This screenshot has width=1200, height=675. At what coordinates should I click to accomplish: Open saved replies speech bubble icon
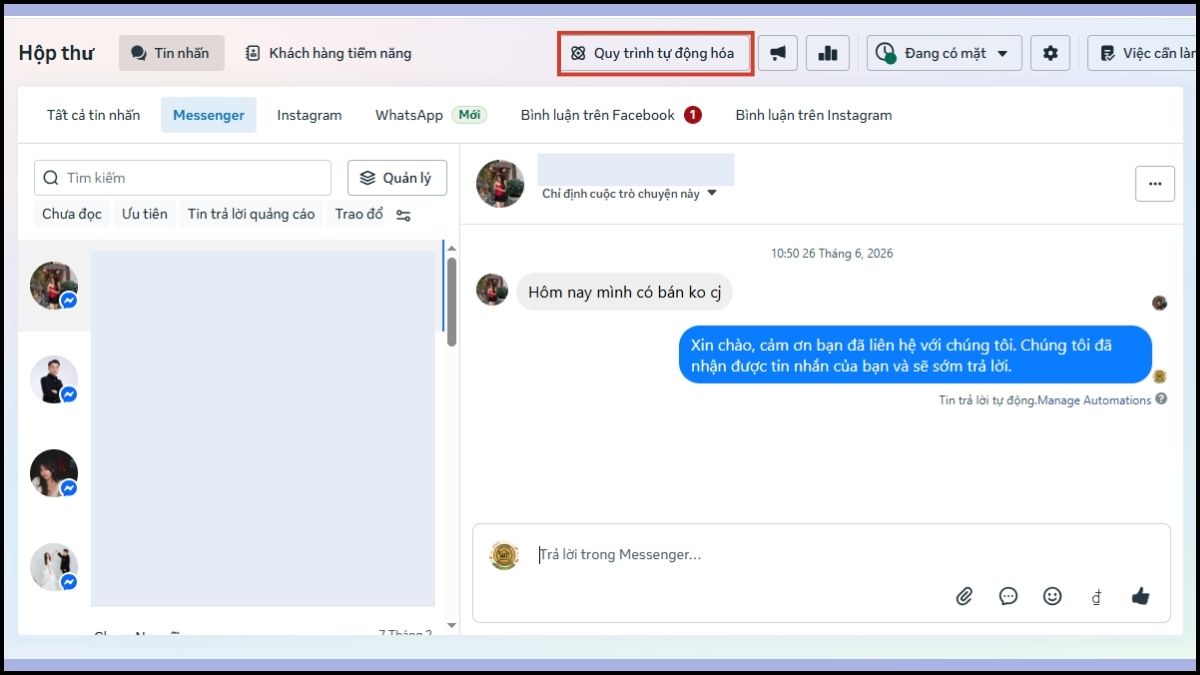[1008, 596]
